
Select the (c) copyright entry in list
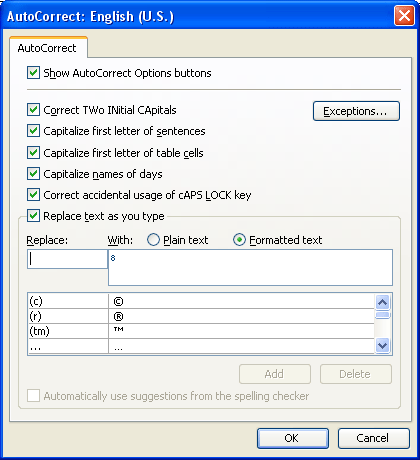point(201,301)
